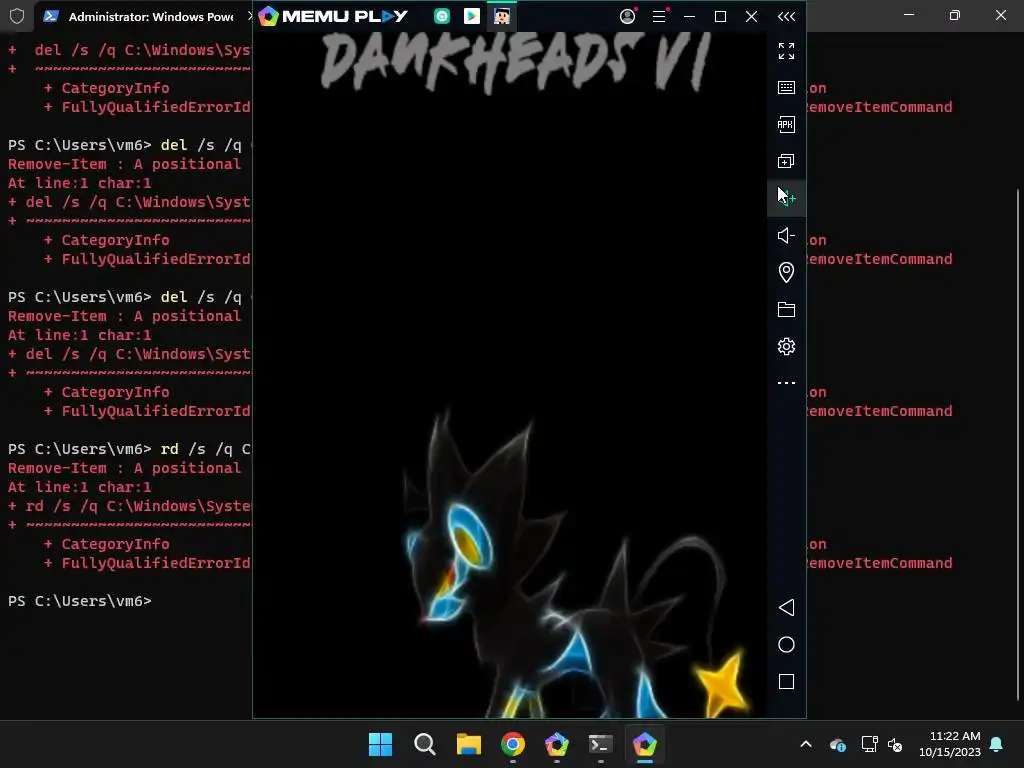Open File Explorer from taskbar
This screenshot has width=1024, height=768.
(x=468, y=744)
